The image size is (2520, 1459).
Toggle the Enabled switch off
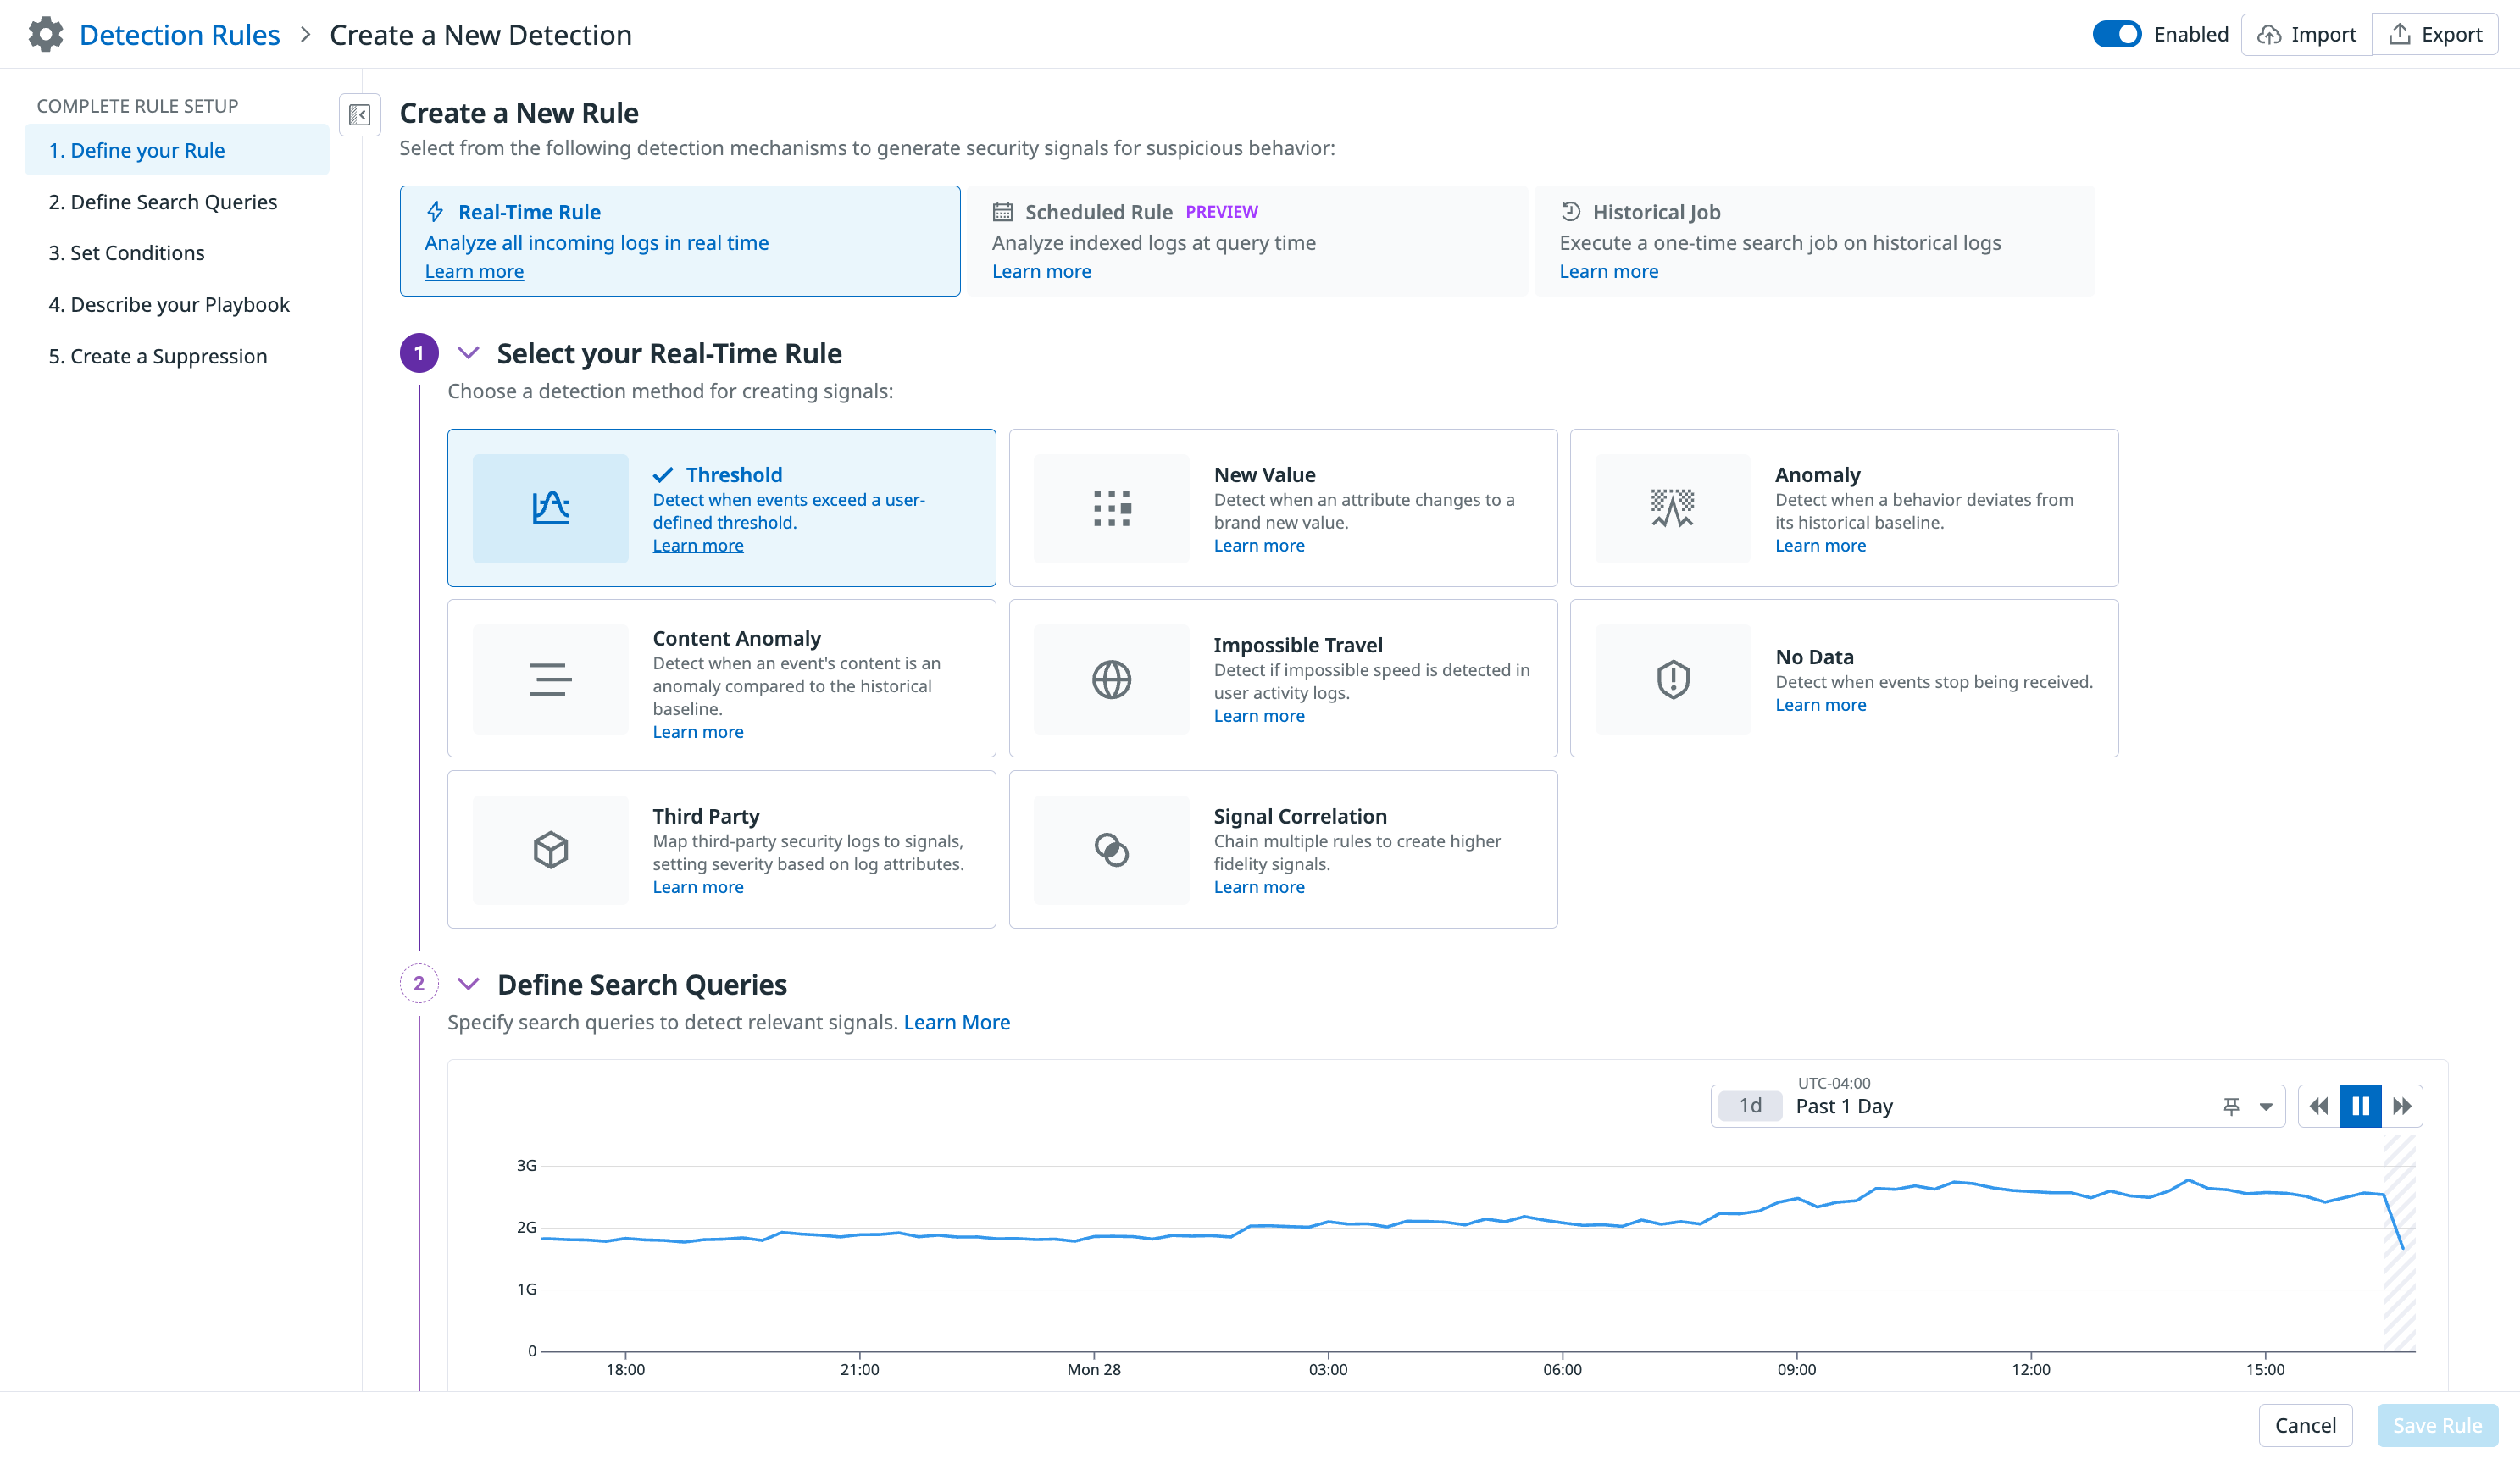click(x=2116, y=35)
